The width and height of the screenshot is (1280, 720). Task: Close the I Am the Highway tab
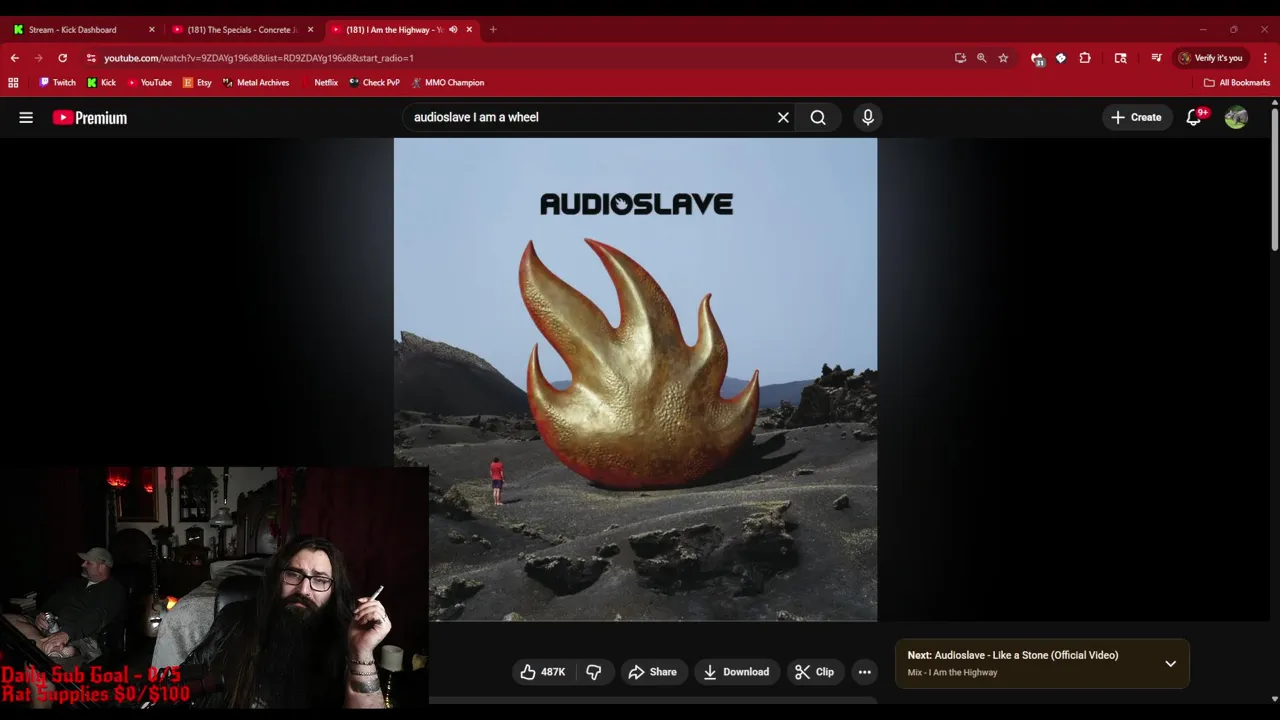[469, 30]
